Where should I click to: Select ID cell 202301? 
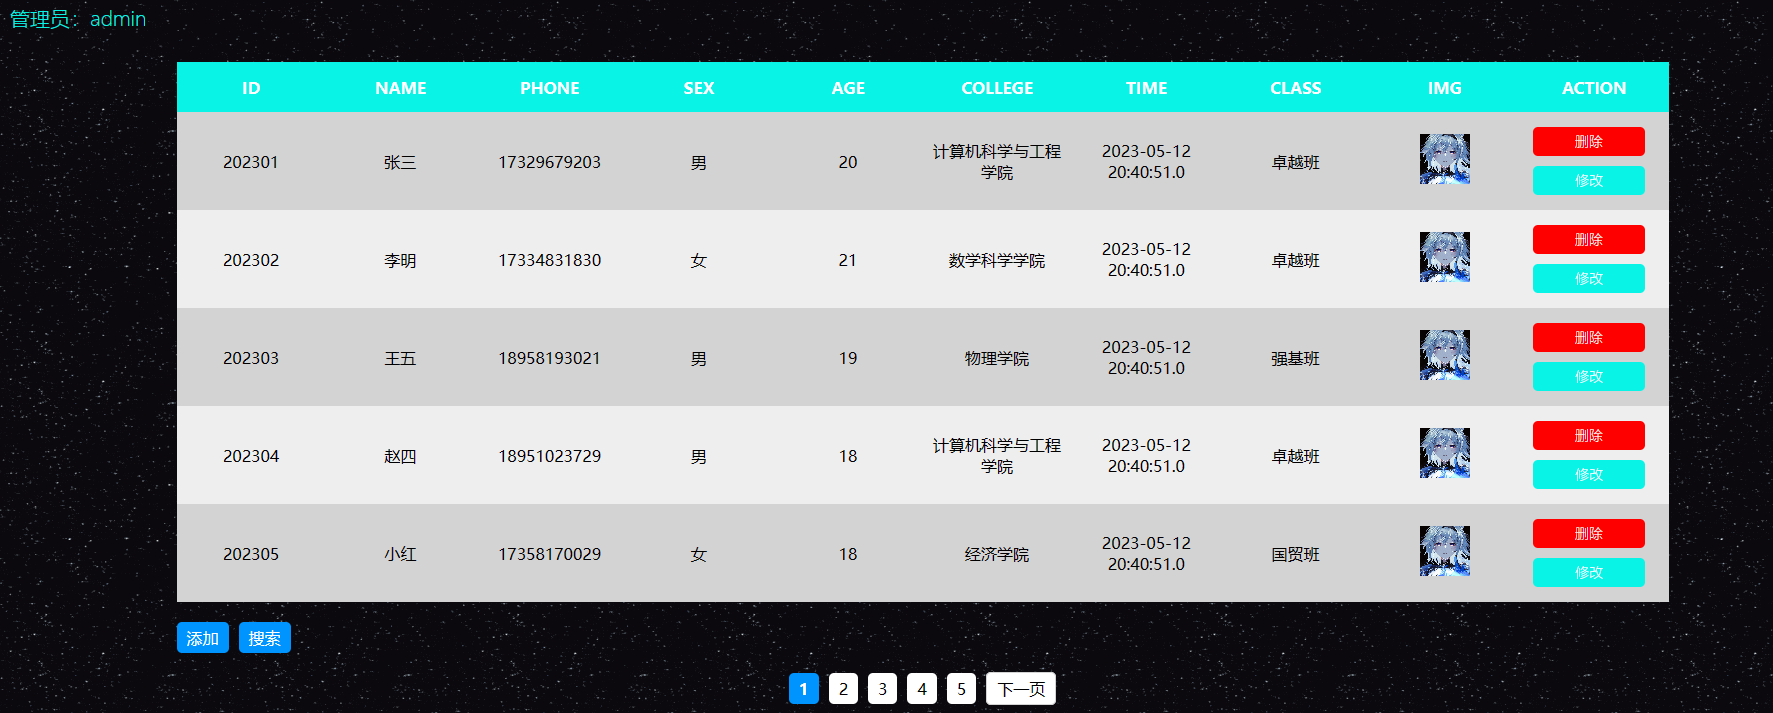click(x=251, y=162)
